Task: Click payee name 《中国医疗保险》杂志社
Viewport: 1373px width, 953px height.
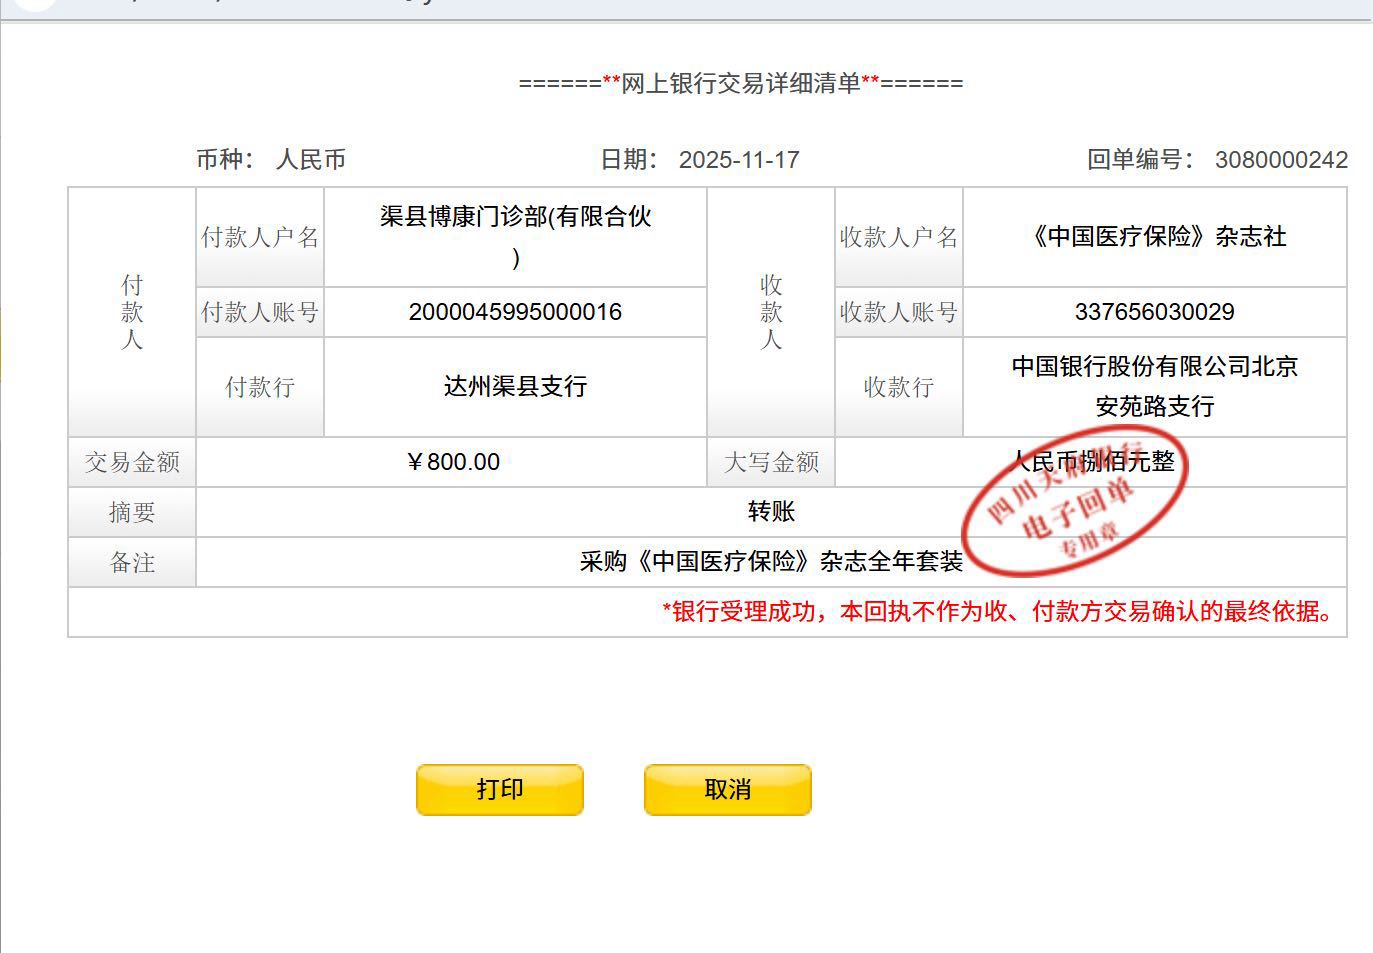Action: click(x=1155, y=237)
